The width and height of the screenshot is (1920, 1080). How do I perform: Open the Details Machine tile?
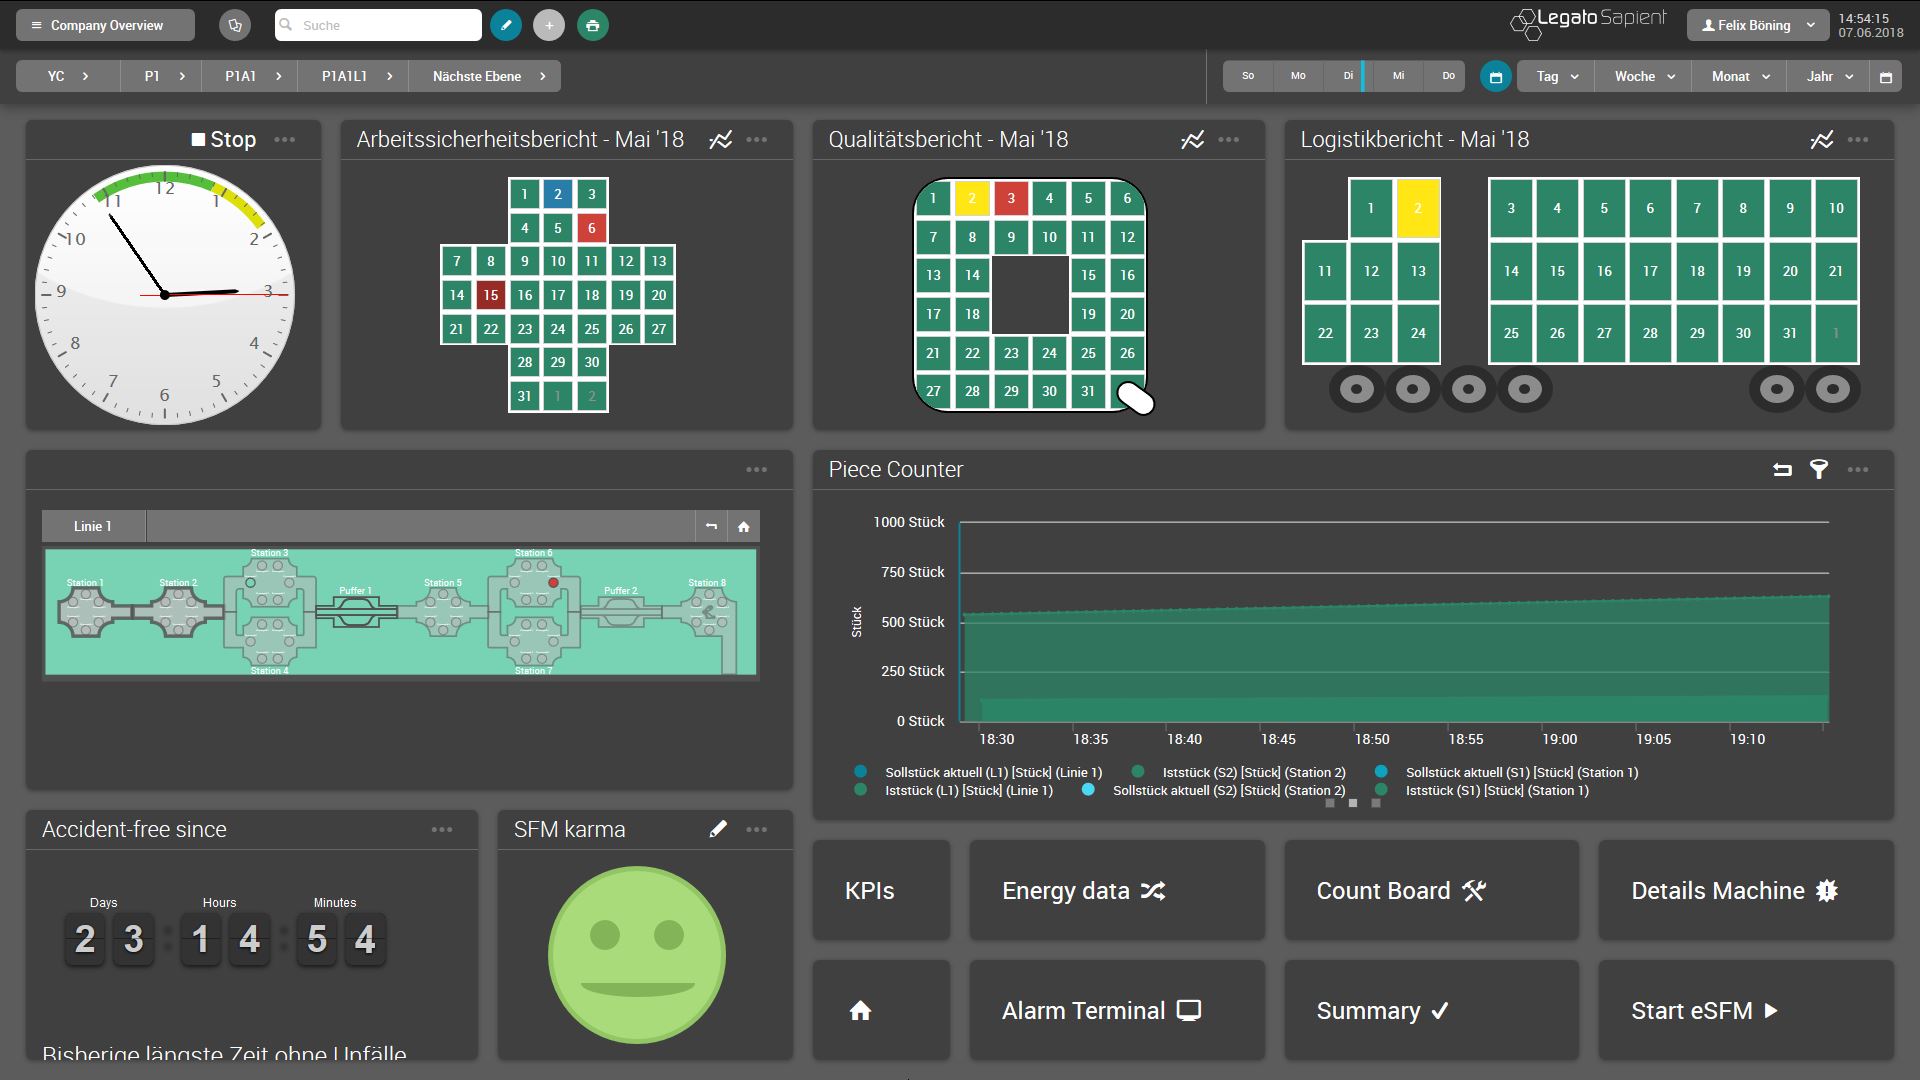pos(1746,890)
